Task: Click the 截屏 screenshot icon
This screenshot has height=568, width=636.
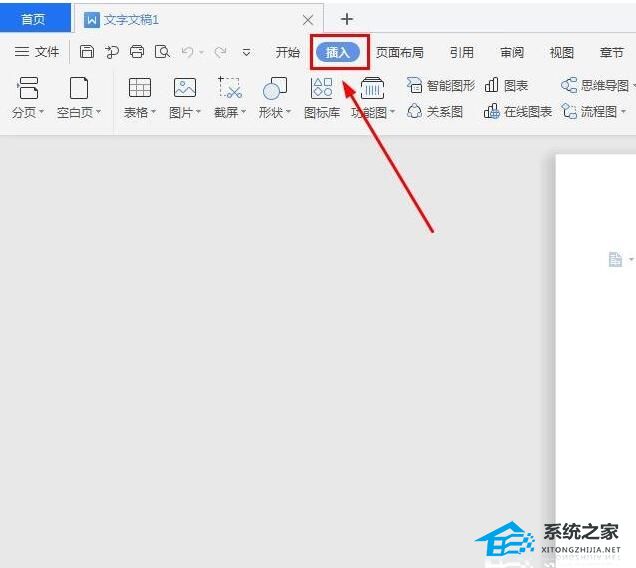Action: 230,88
